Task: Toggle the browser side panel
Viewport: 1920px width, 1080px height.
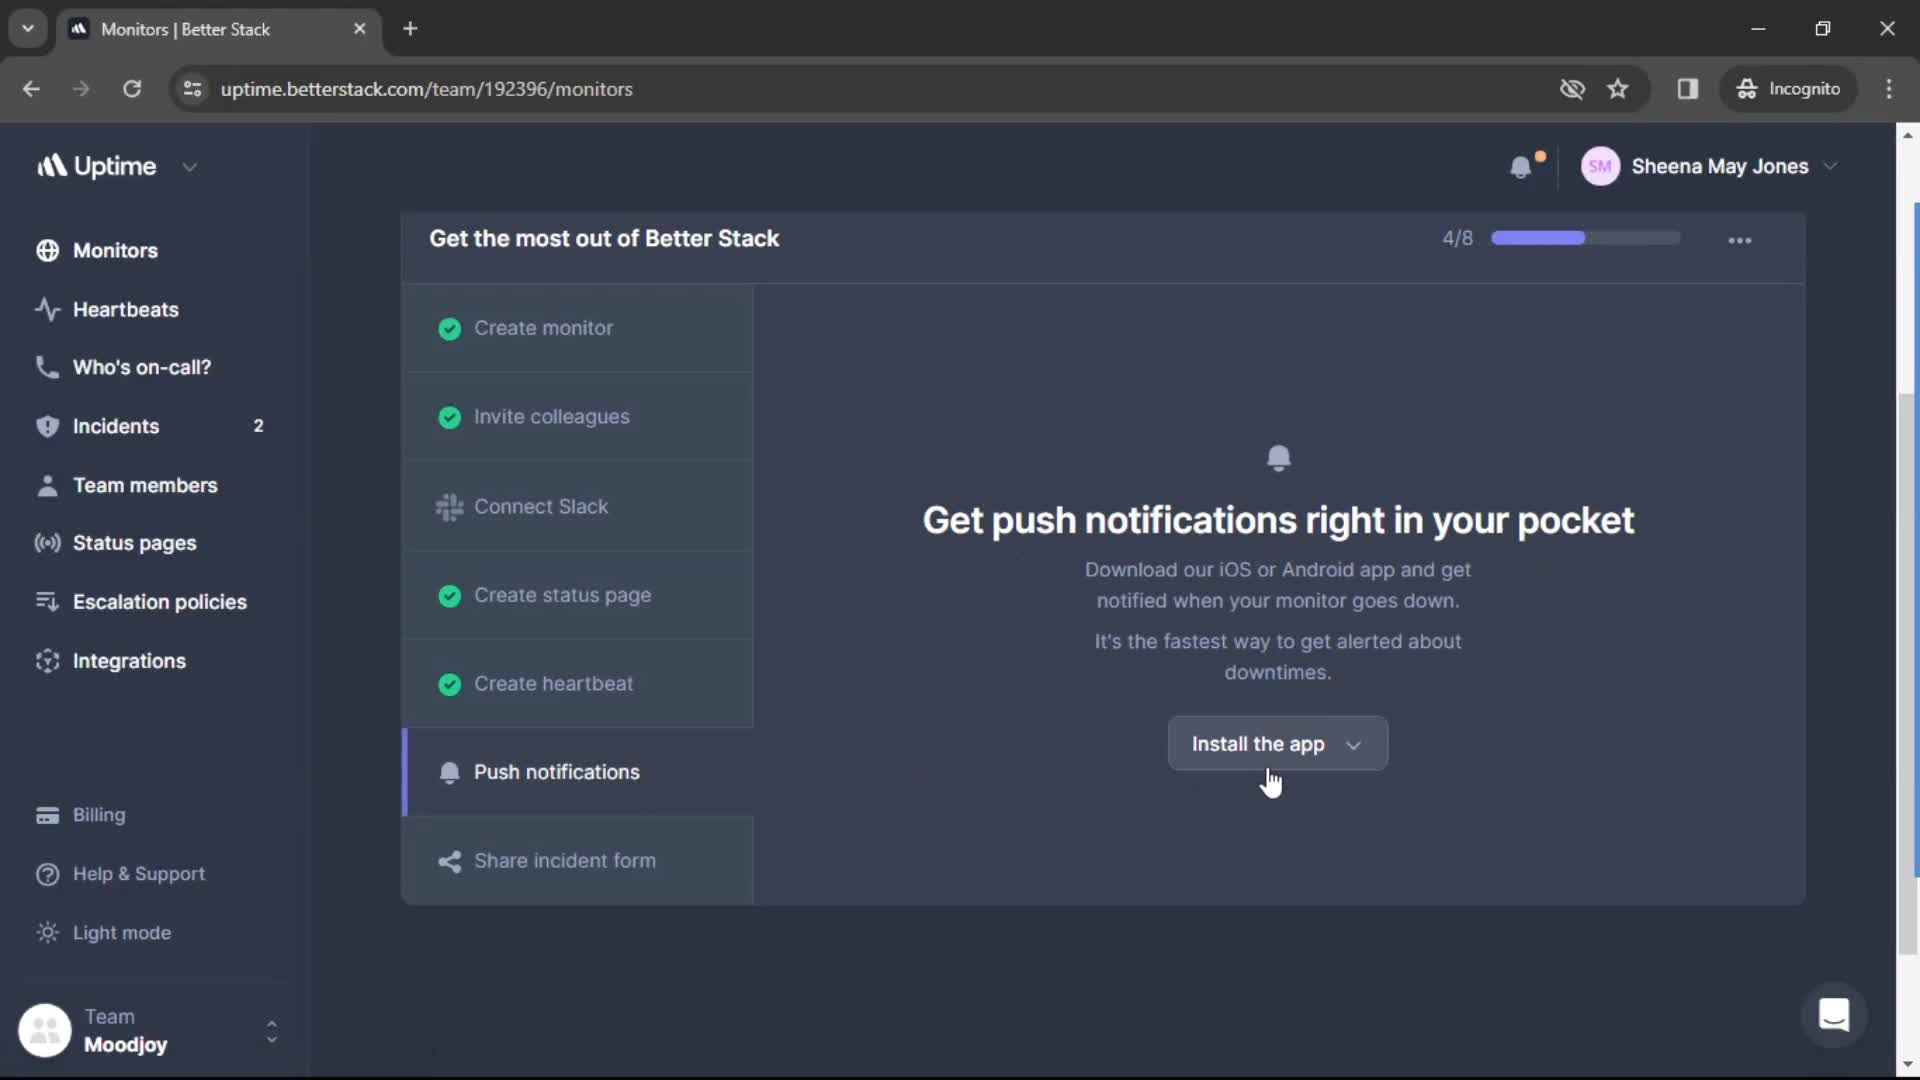Action: pyautogui.click(x=1688, y=89)
